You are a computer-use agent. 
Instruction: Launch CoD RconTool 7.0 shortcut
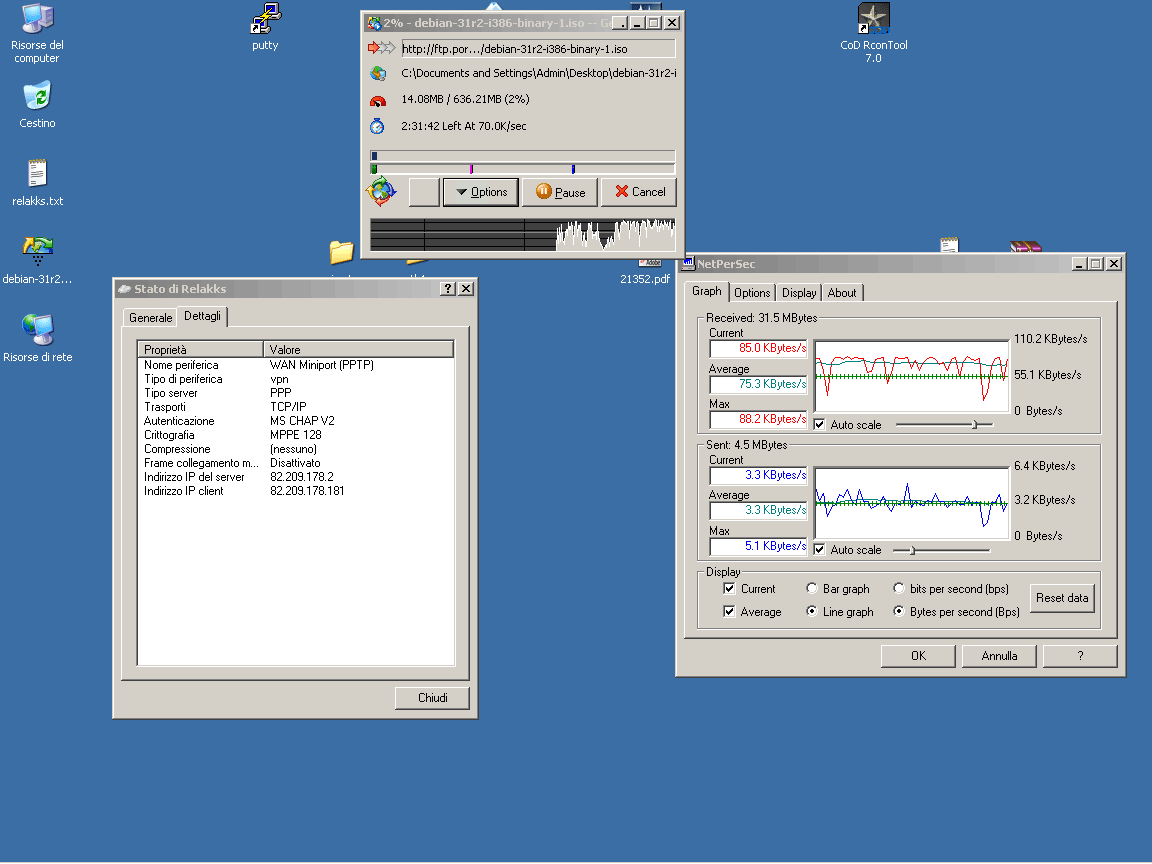pos(873,20)
